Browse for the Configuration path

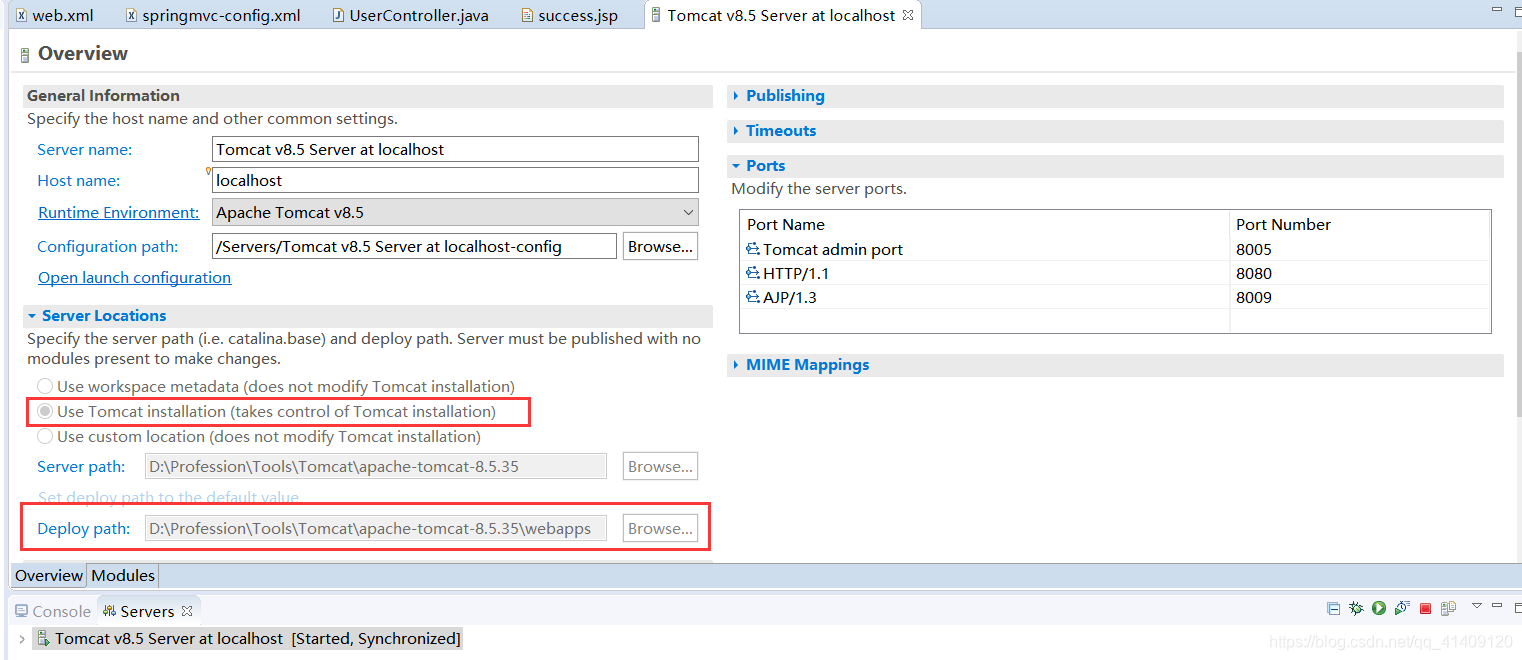[660, 245]
